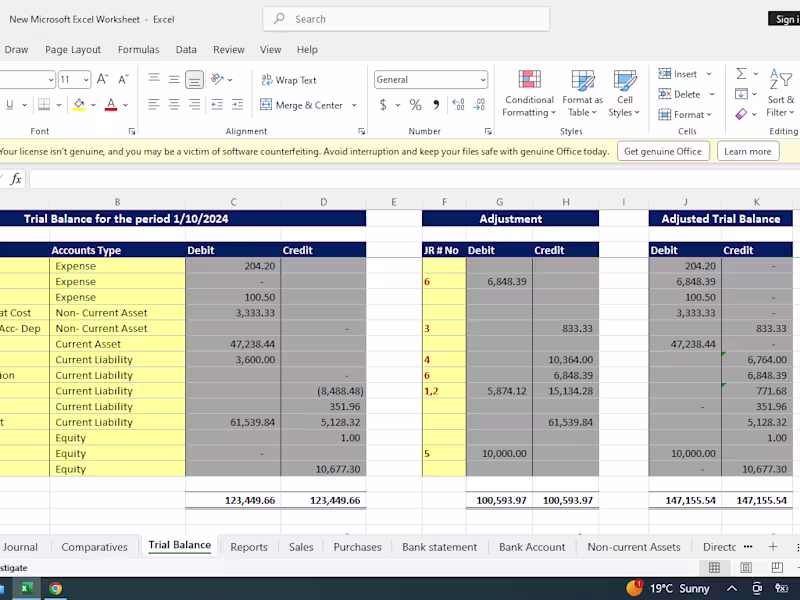The image size is (800, 600).
Task: Apply Percent Style number format
Action: pos(415,105)
